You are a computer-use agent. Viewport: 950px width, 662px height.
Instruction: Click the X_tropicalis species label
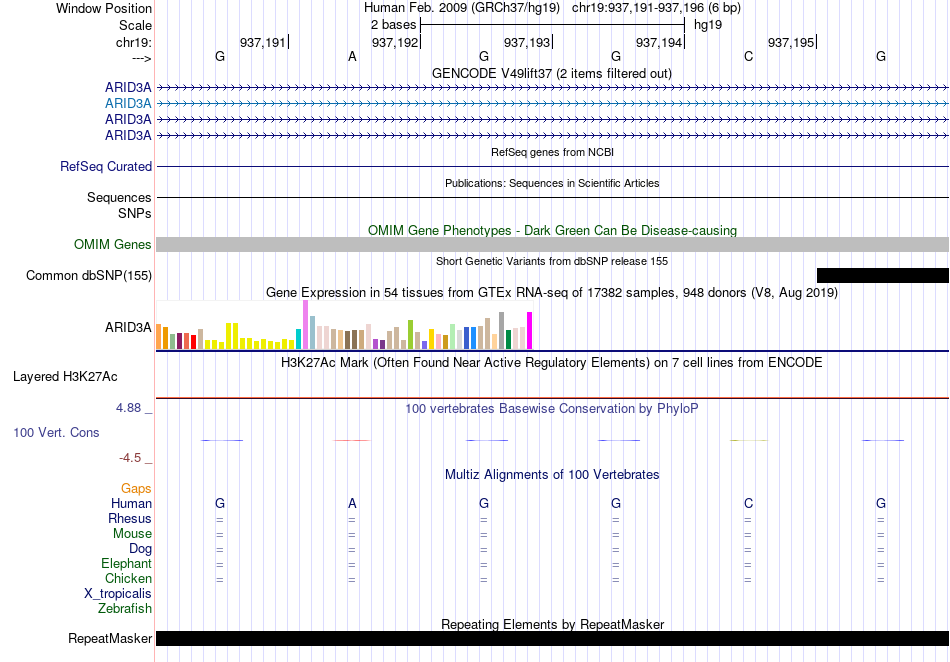click(118, 594)
